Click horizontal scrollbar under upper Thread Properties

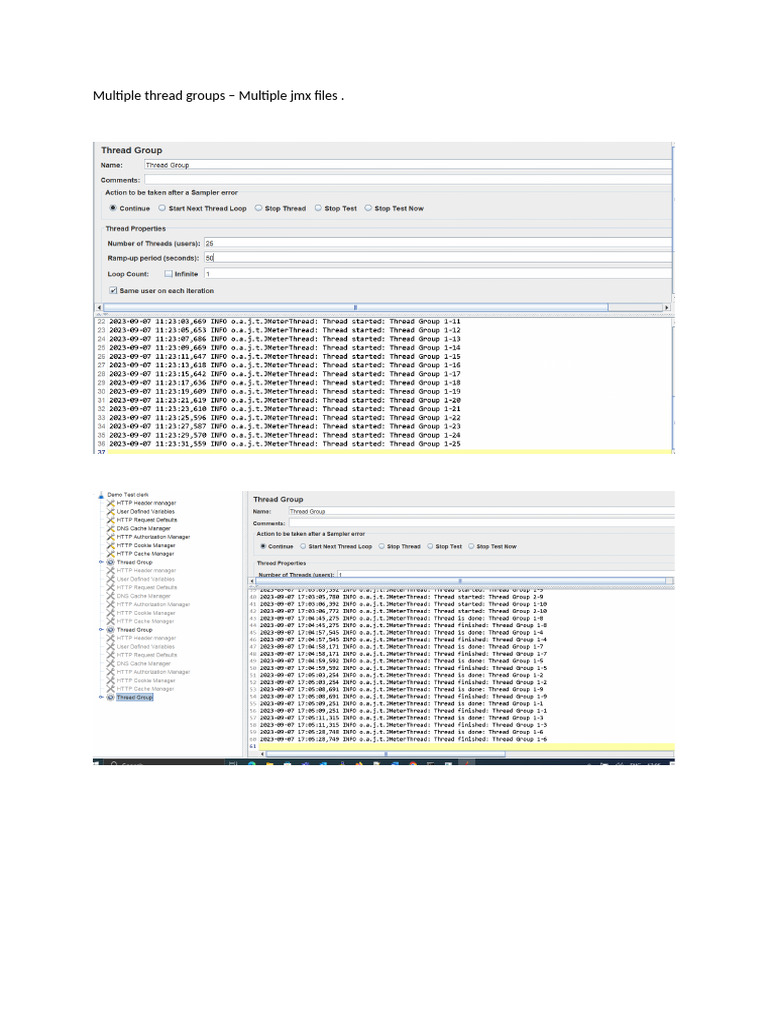click(356, 308)
